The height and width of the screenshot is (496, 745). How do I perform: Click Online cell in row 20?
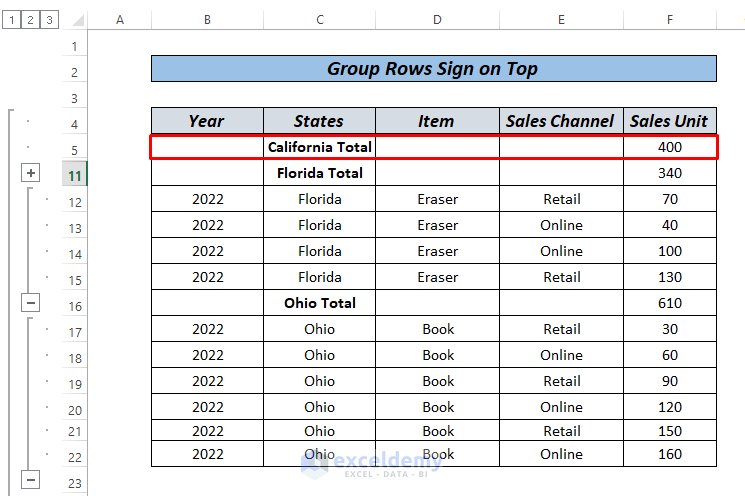[561, 407]
